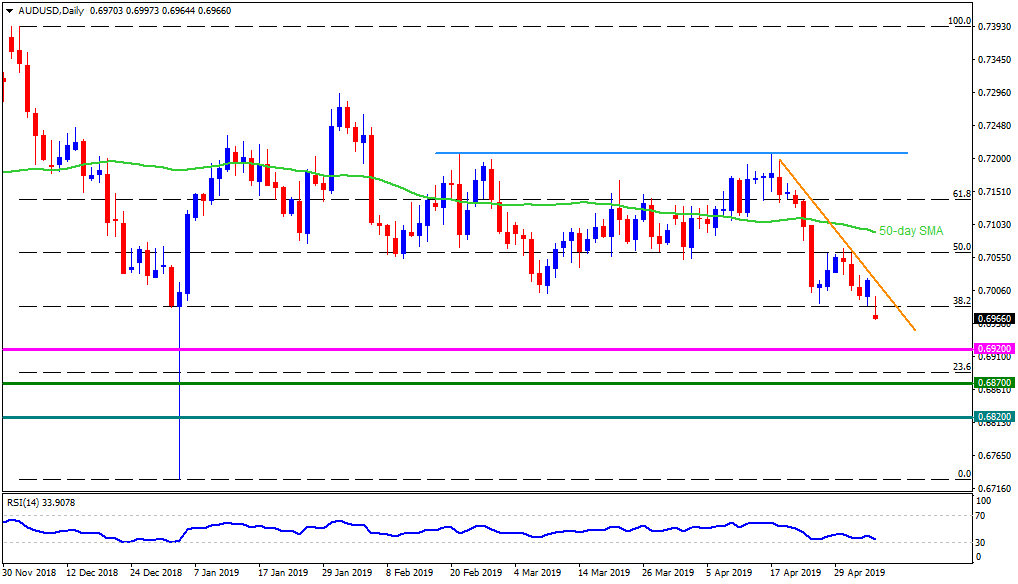Select the 38.2 Fibonacci level label

(961, 300)
